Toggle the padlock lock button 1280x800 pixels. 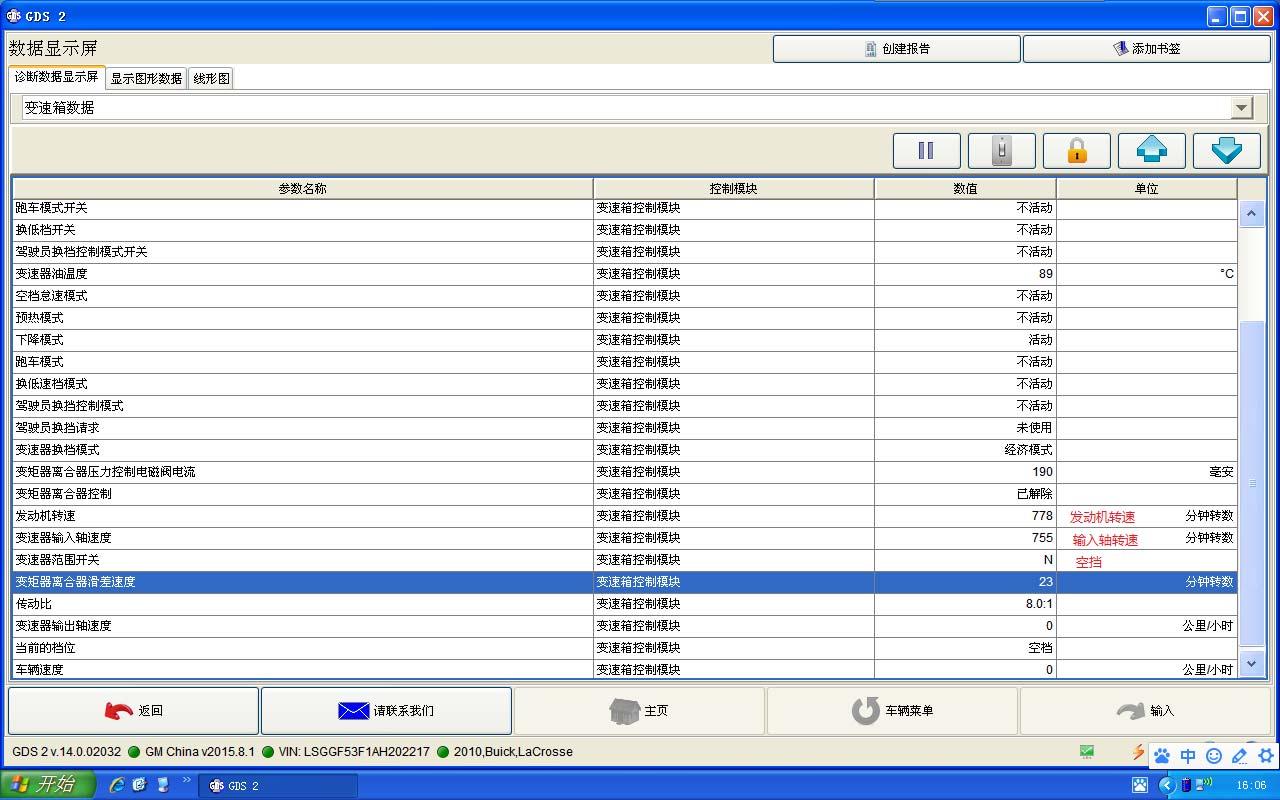coord(1076,151)
